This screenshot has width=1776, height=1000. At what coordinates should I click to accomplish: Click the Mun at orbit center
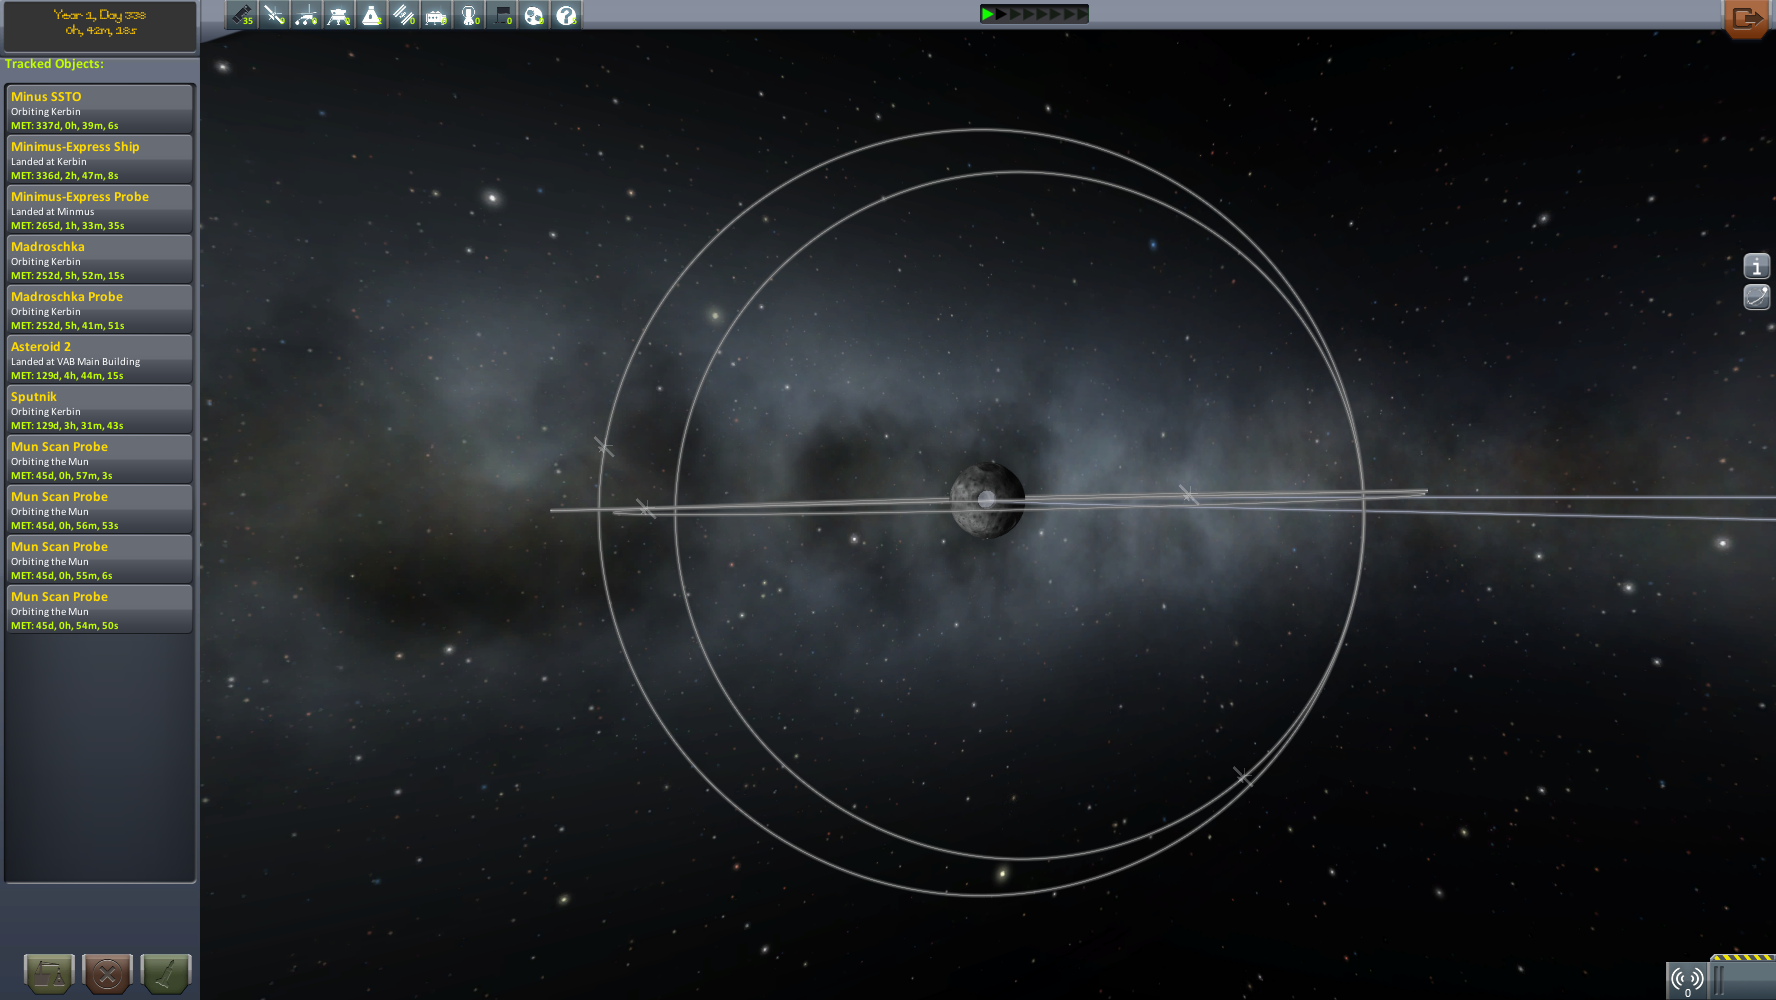click(x=987, y=499)
